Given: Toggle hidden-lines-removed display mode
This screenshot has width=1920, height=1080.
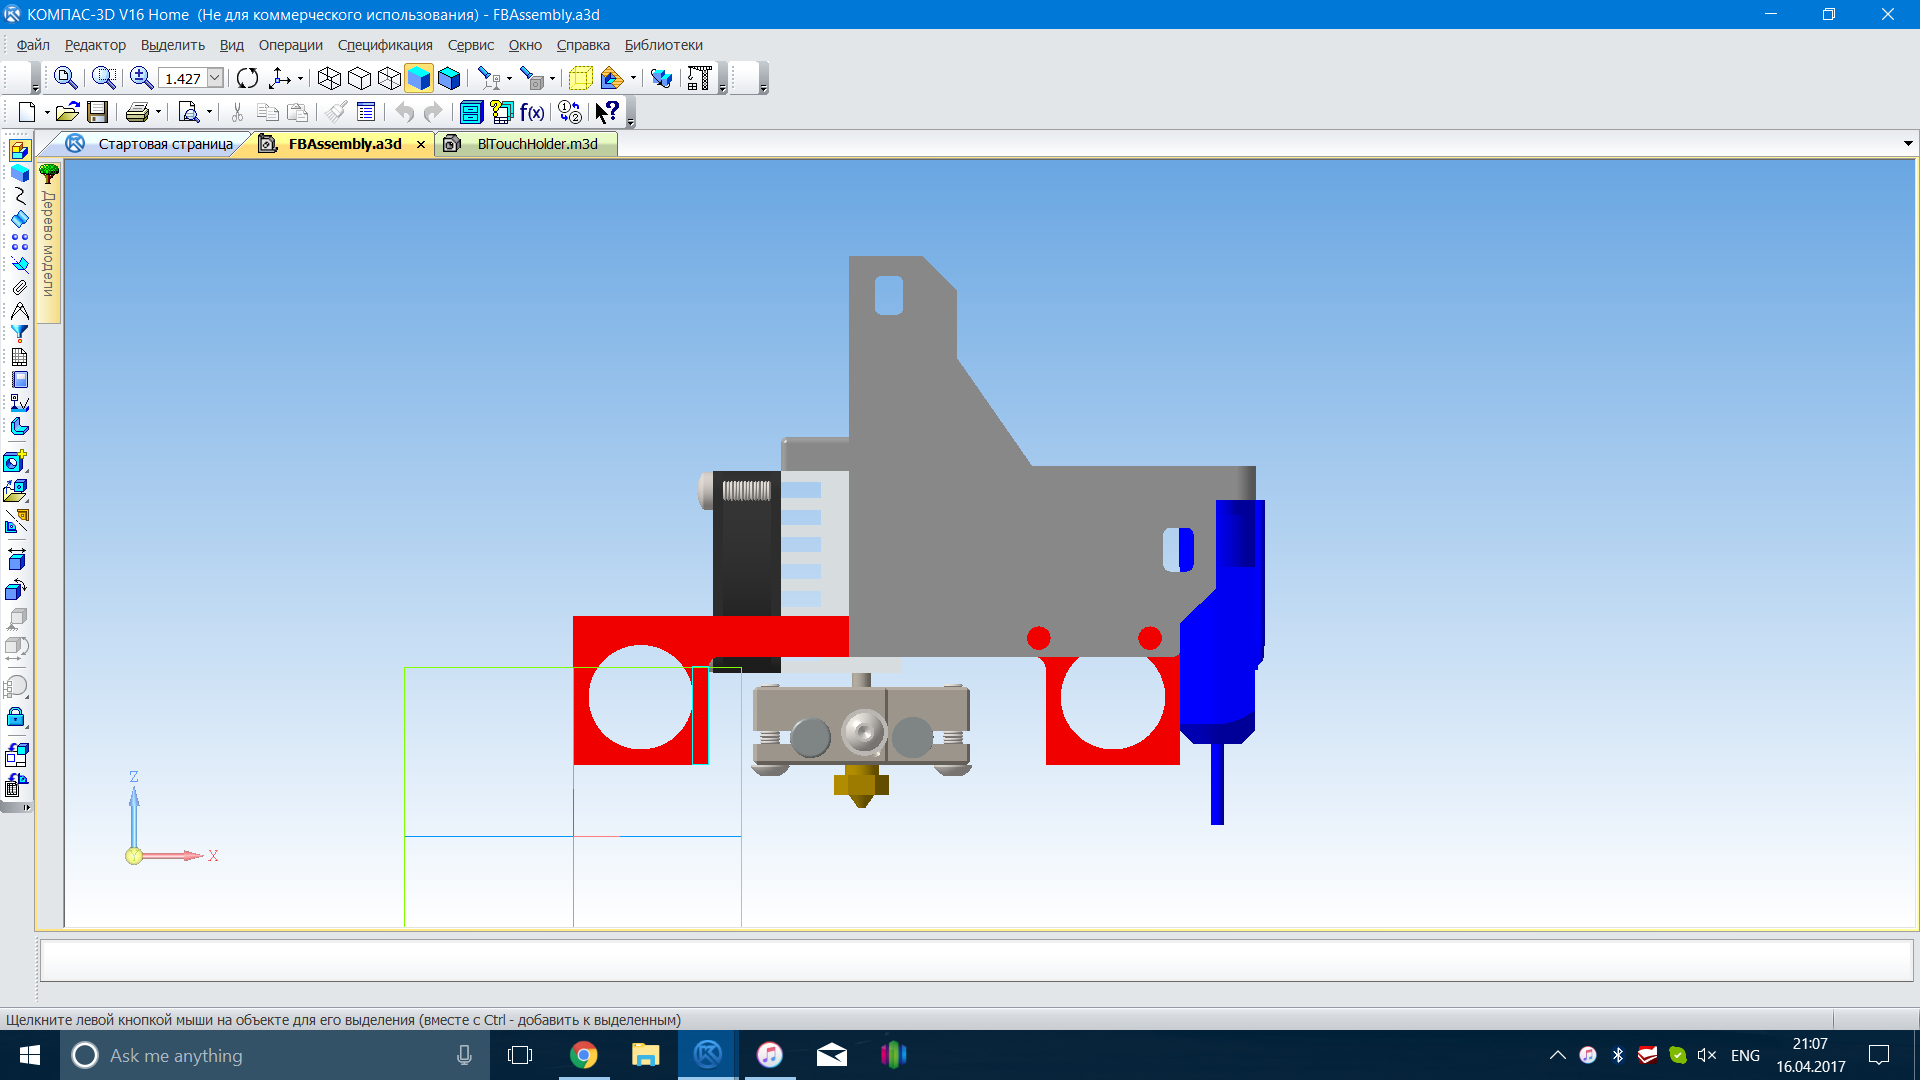Looking at the screenshot, I should (x=359, y=78).
